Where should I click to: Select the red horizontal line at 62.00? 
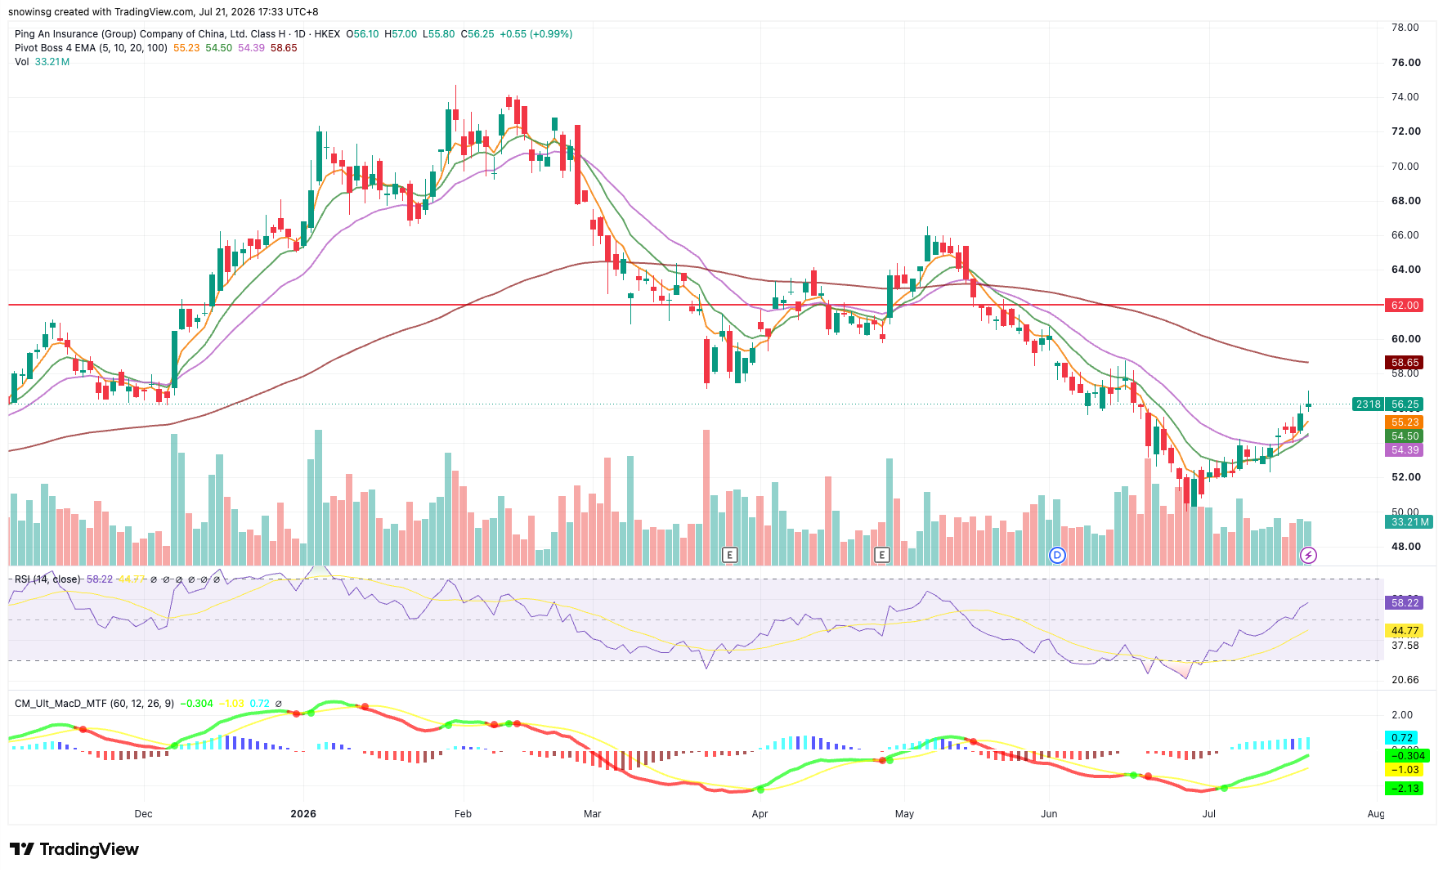point(695,304)
